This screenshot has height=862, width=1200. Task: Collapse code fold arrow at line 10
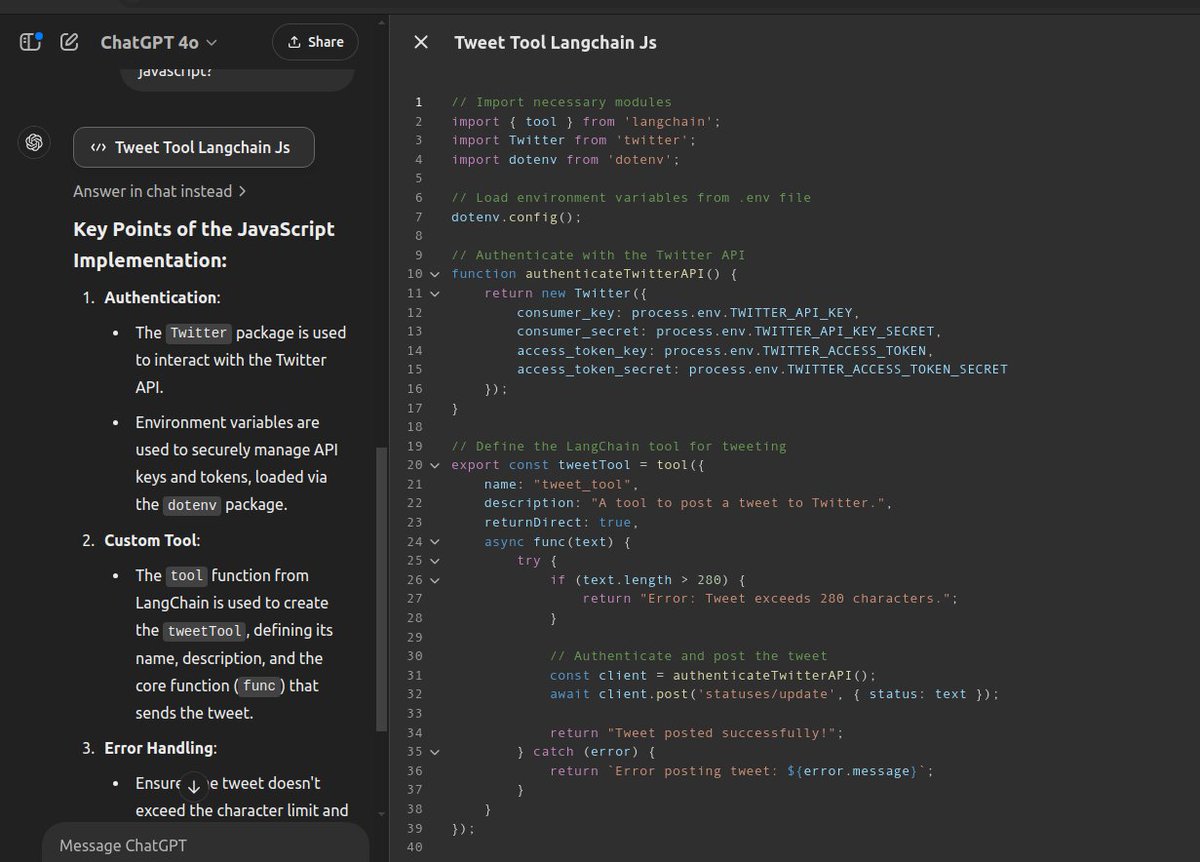[434, 274]
